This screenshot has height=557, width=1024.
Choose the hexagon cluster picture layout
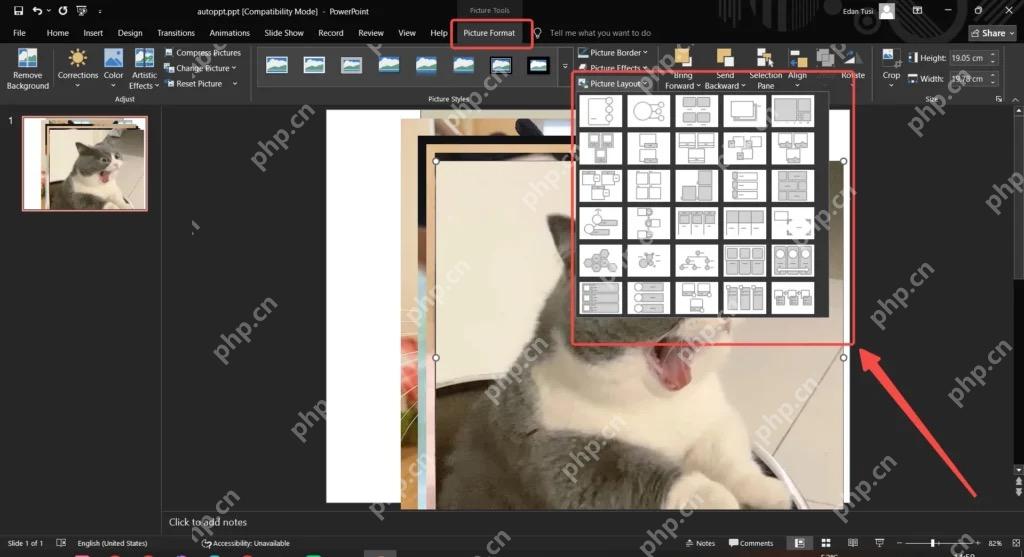pyautogui.click(x=600, y=261)
